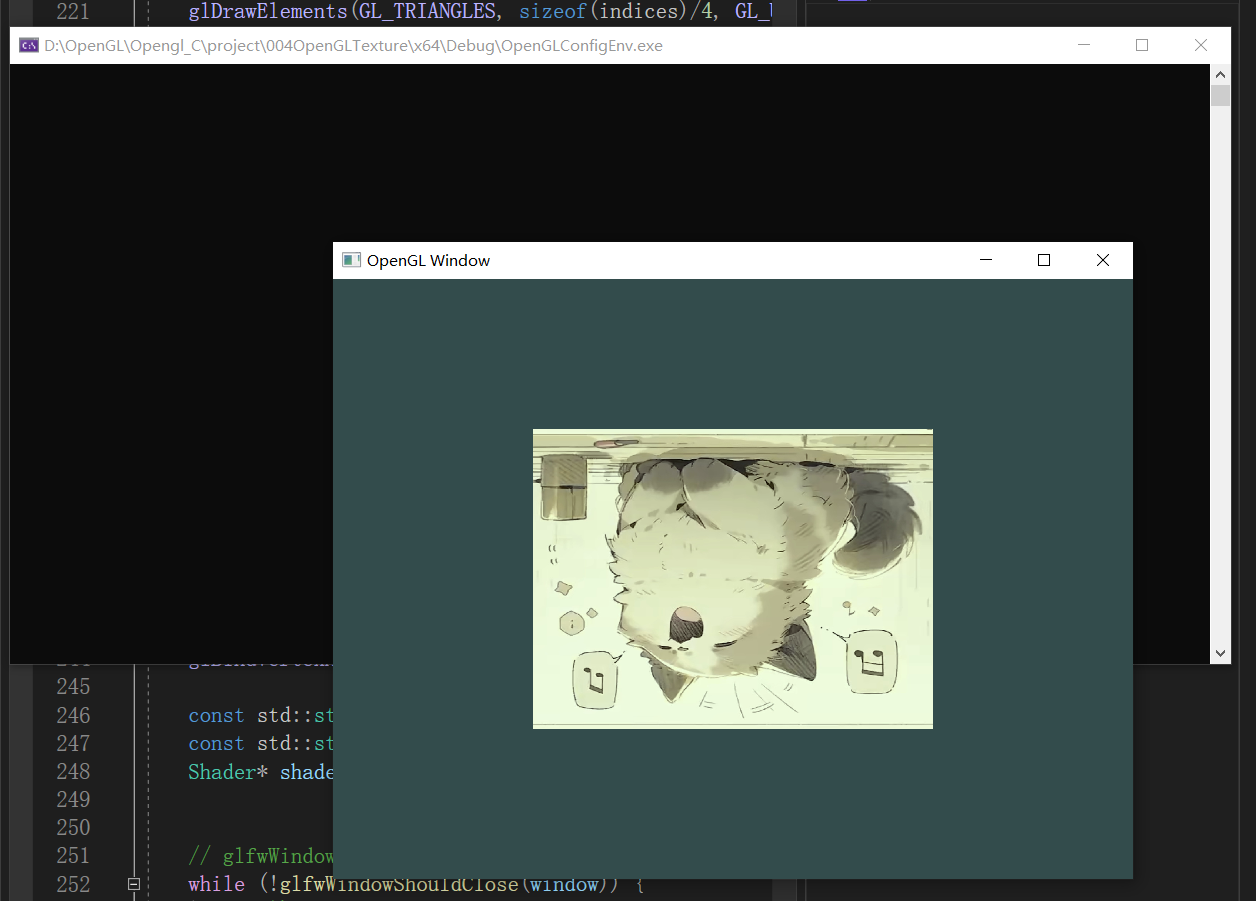Click line number 245 in the editor
Image resolution: width=1256 pixels, height=901 pixels.
pyautogui.click(x=73, y=687)
